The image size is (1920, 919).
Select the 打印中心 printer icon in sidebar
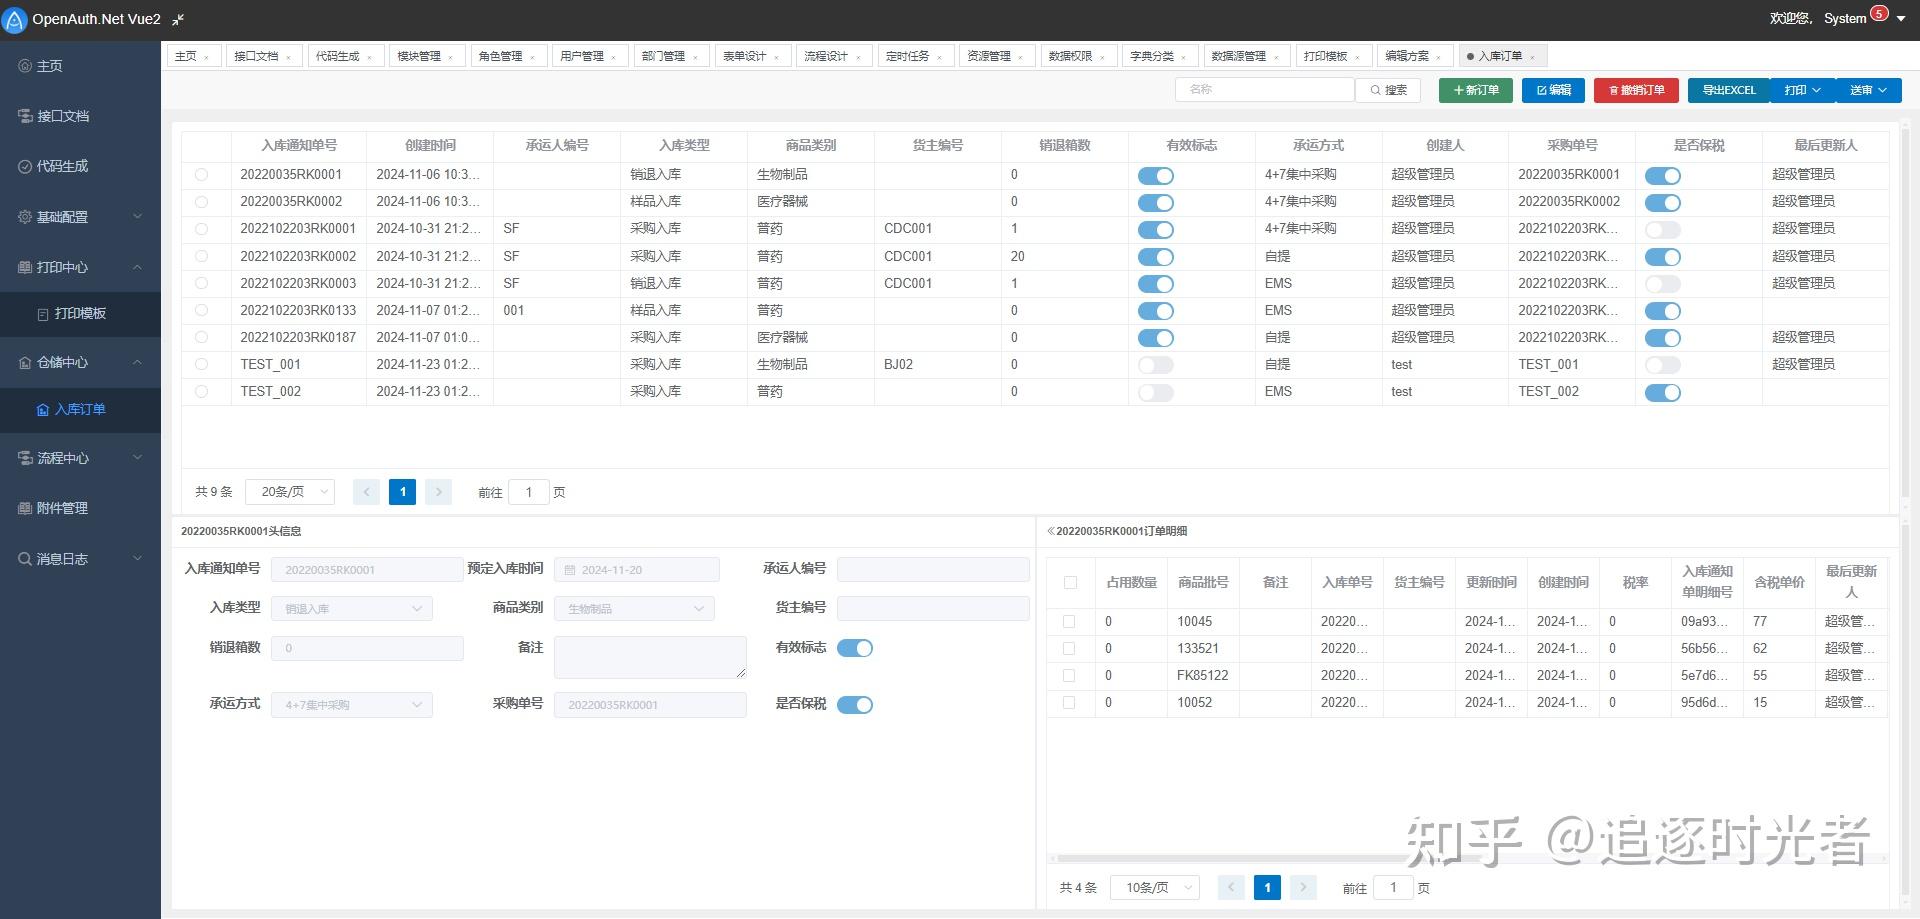(23, 267)
